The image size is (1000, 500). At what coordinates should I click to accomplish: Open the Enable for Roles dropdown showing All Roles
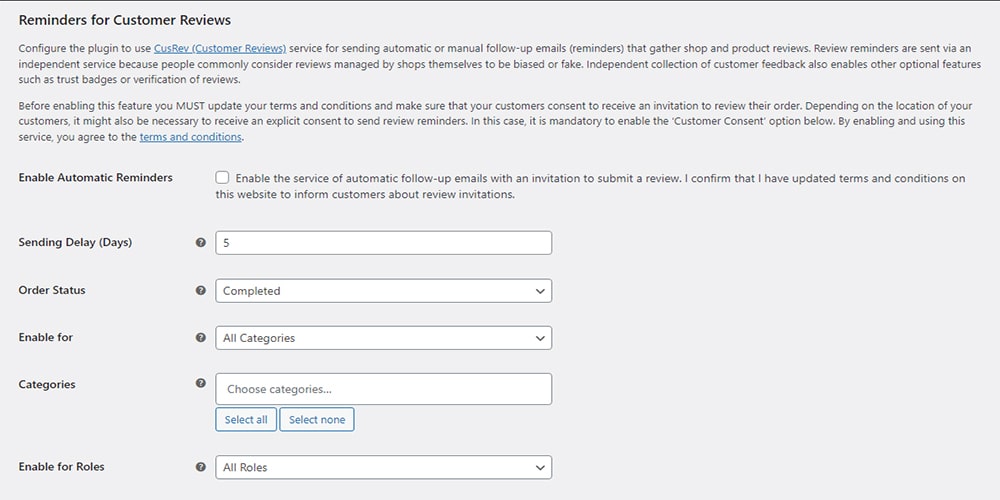(383, 467)
